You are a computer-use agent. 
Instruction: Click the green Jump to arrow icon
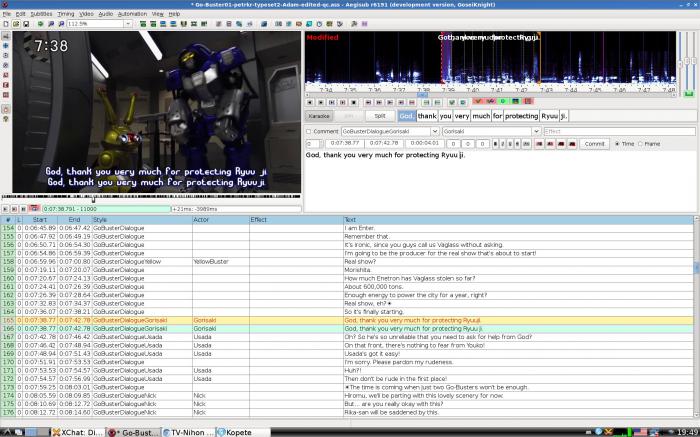[40, 24]
